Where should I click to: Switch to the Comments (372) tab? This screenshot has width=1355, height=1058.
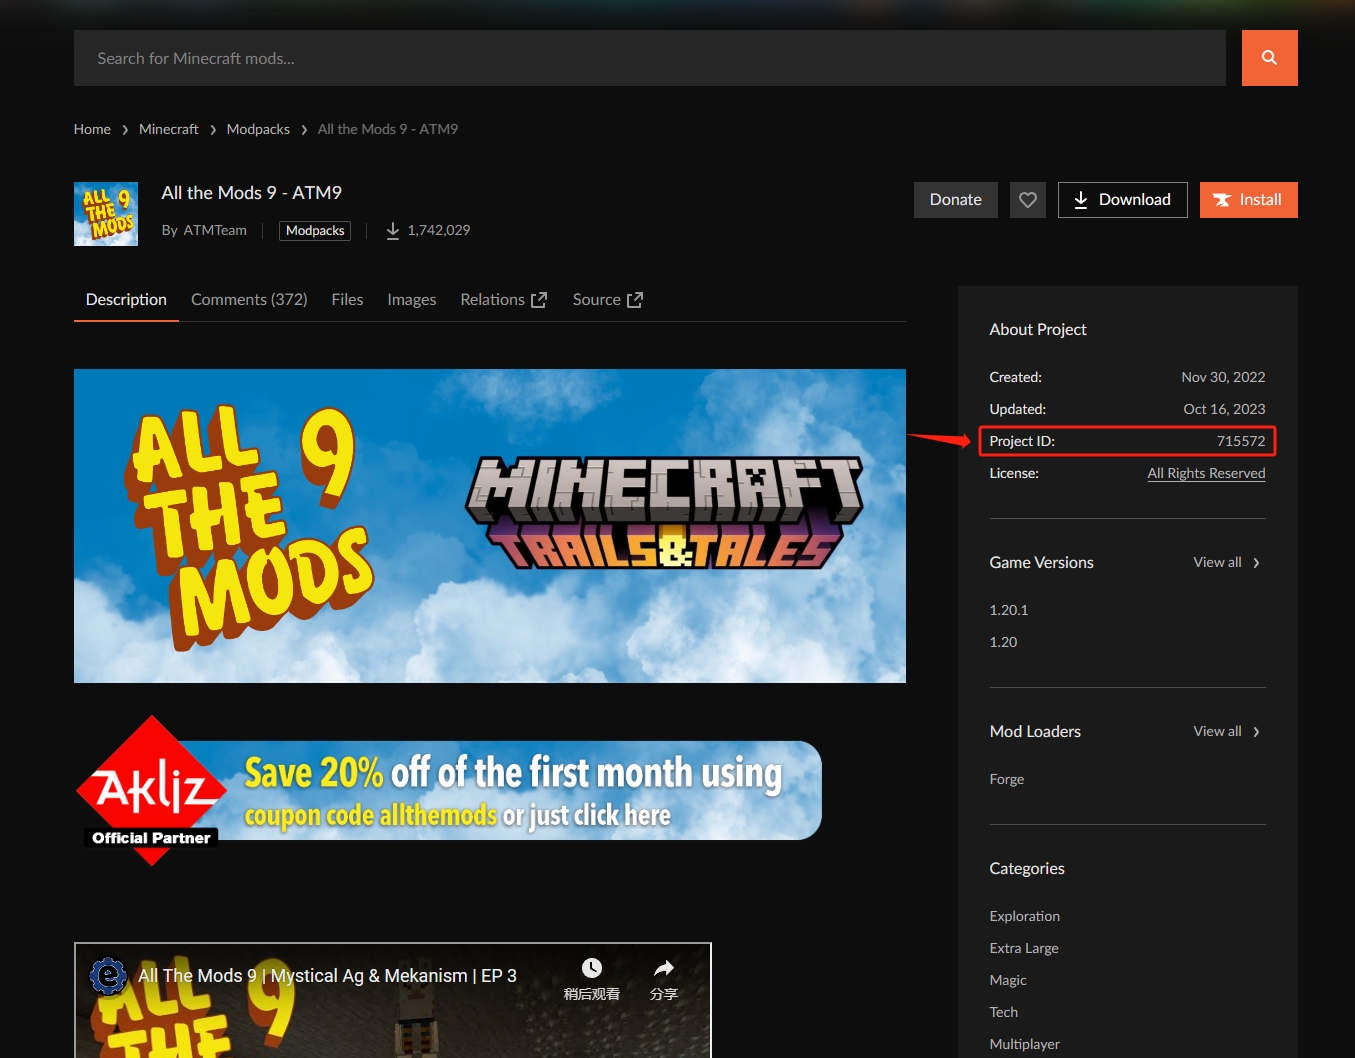click(249, 300)
